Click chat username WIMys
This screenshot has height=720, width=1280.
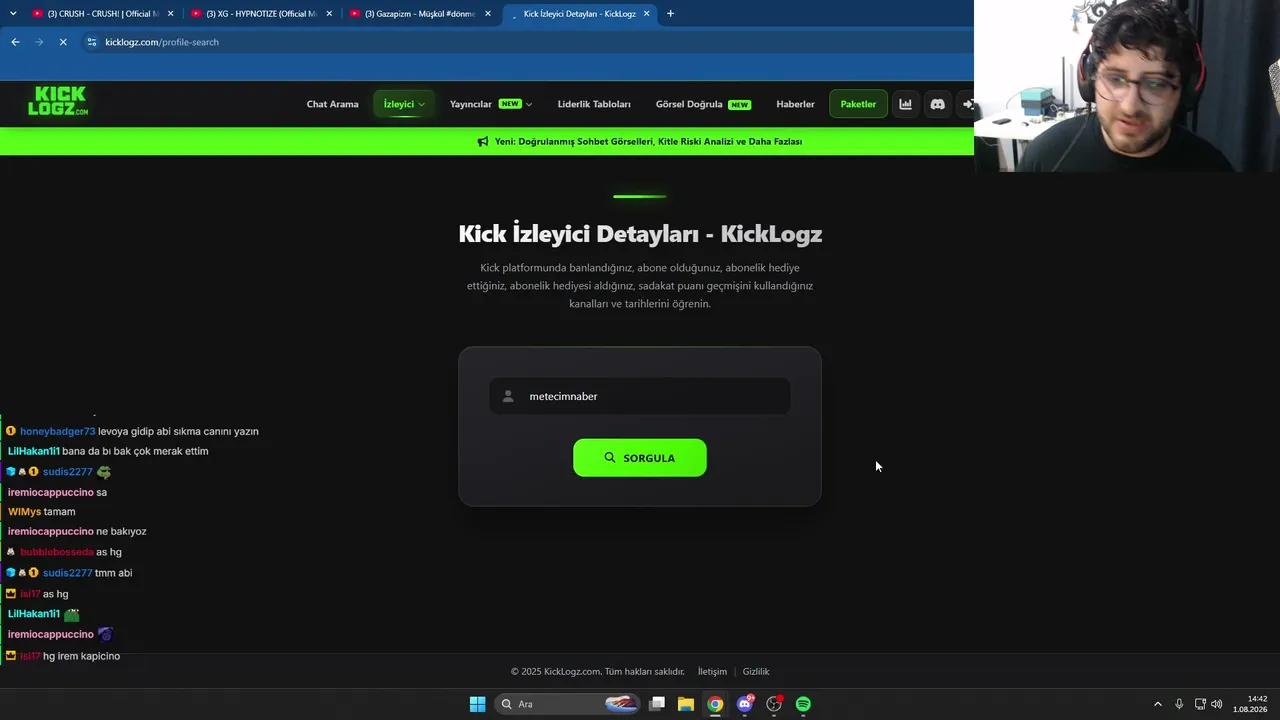tap(24, 512)
